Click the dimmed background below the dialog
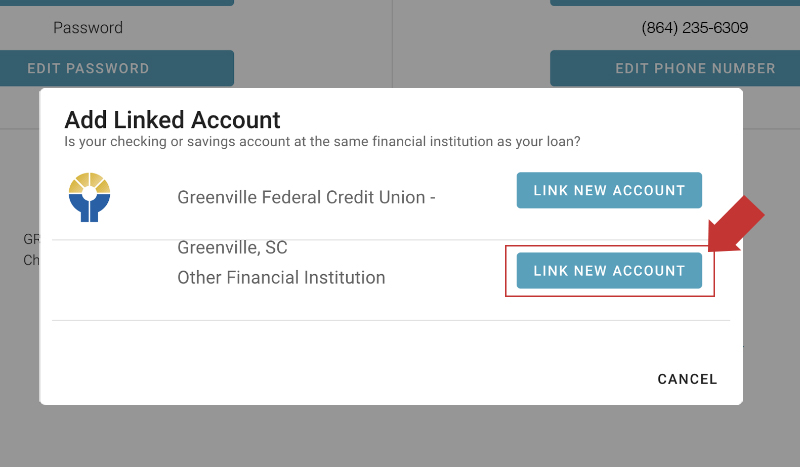The height and width of the screenshot is (467, 800). [x=400, y=436]
